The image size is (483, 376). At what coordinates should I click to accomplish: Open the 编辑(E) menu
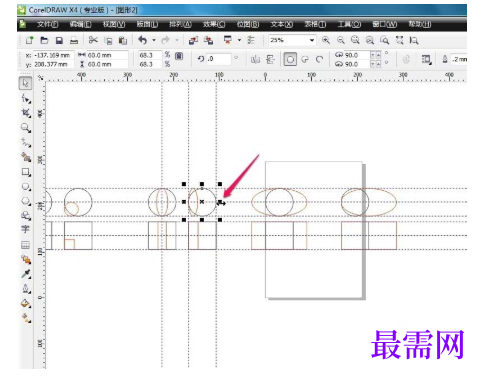(80, 24)
